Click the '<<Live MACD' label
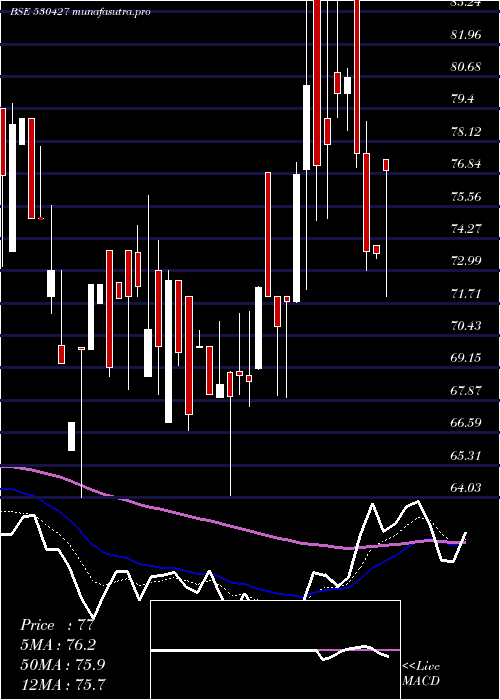 point(421,674)
